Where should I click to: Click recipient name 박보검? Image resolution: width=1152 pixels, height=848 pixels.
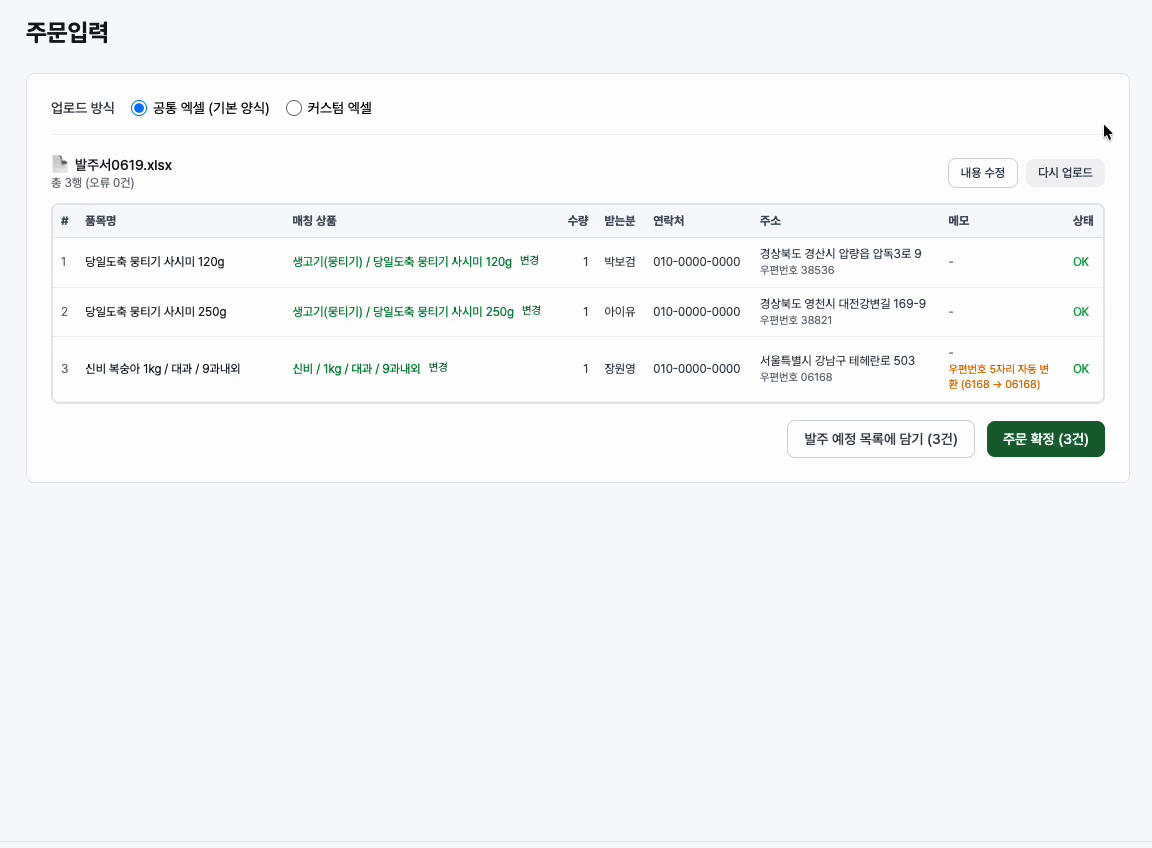pos(619,262)
